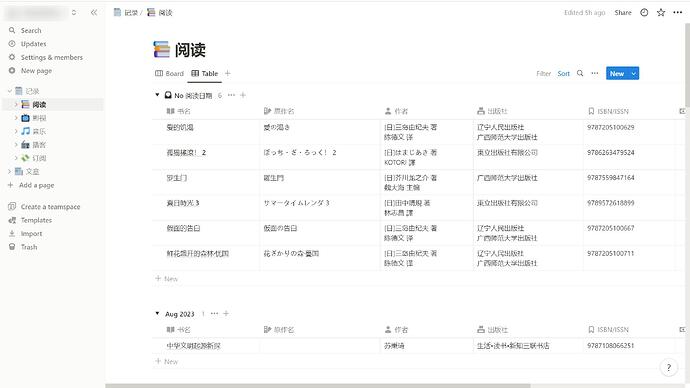Screen dimensions: 690x388
Task: Click the stacked books page icon
Action: pos(161,49)
